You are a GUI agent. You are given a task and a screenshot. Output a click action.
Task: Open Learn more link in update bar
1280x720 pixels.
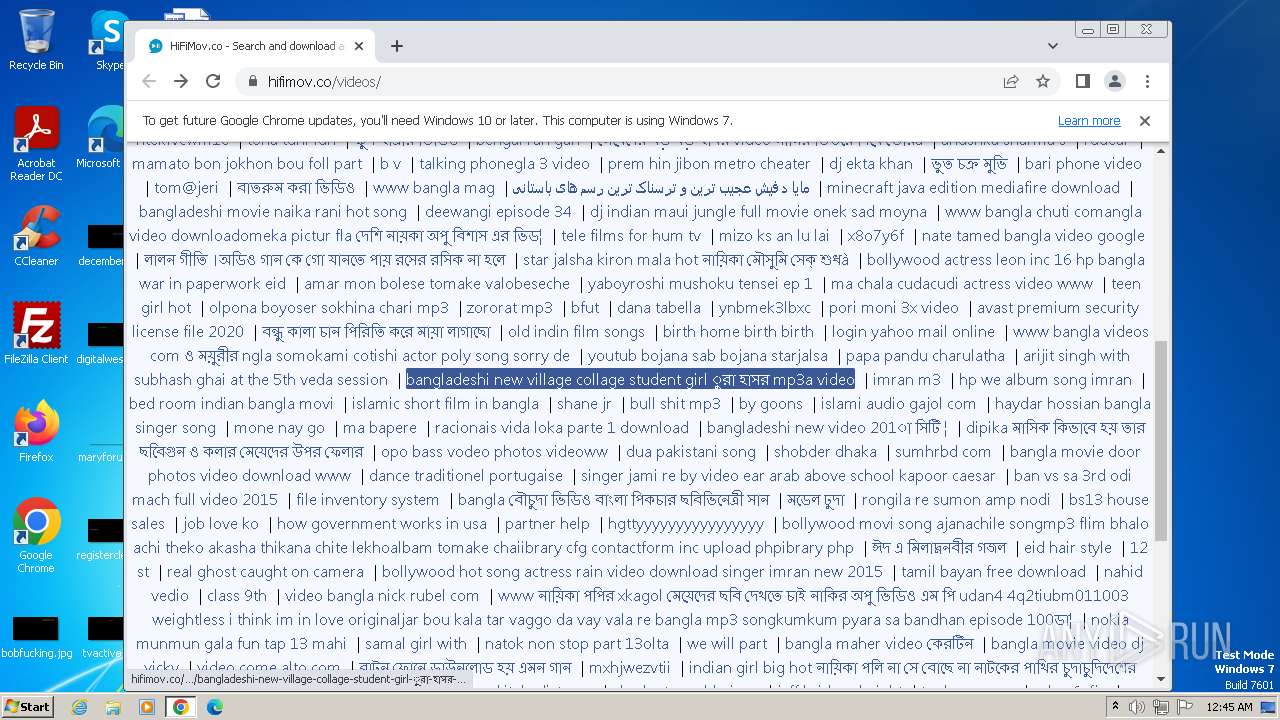[1089, 120]
